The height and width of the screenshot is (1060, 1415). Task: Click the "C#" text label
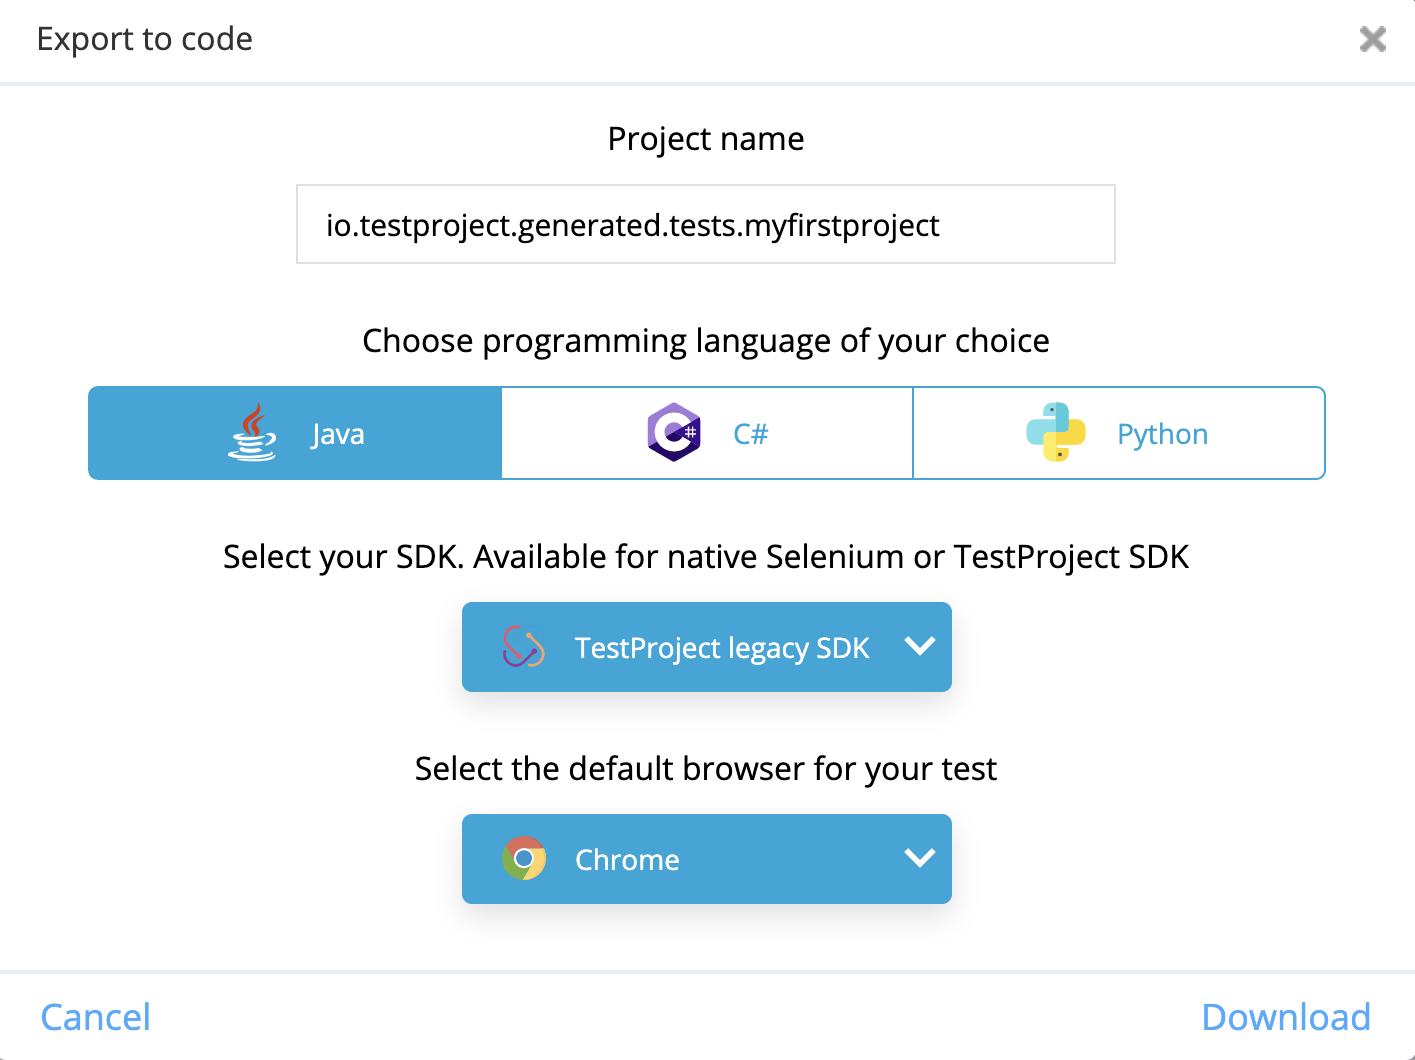coord(750,434)
